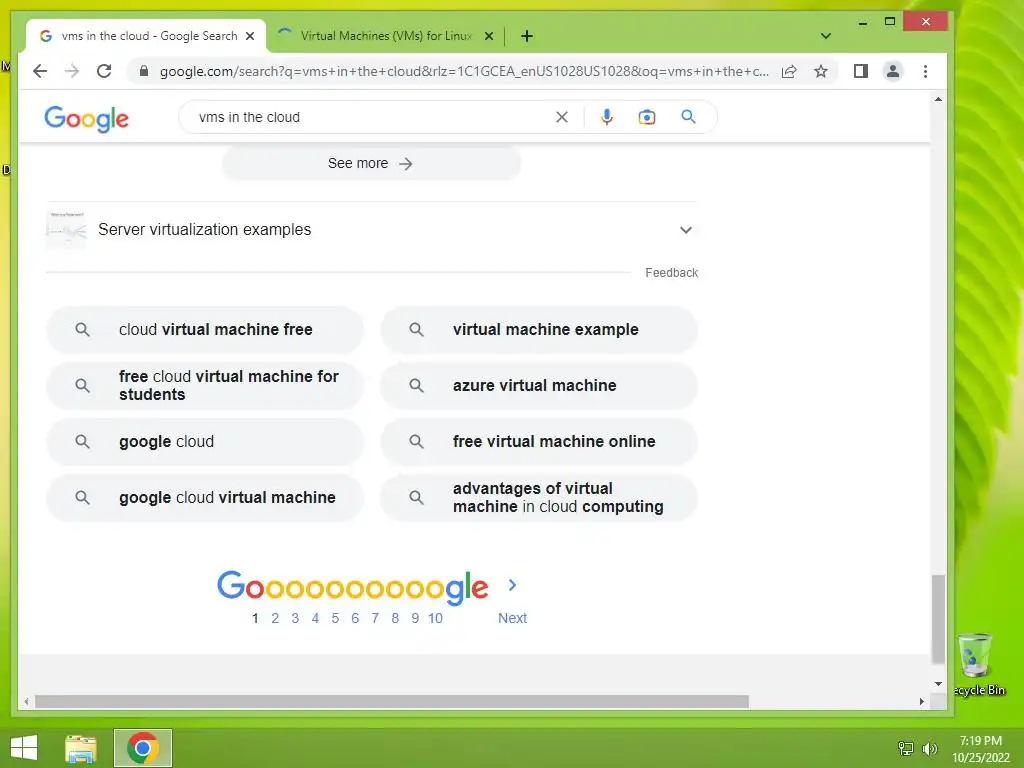The height and width of the screenshot is (768, 1024).
Task: Click the URL address bar
Action: (464, 71)
